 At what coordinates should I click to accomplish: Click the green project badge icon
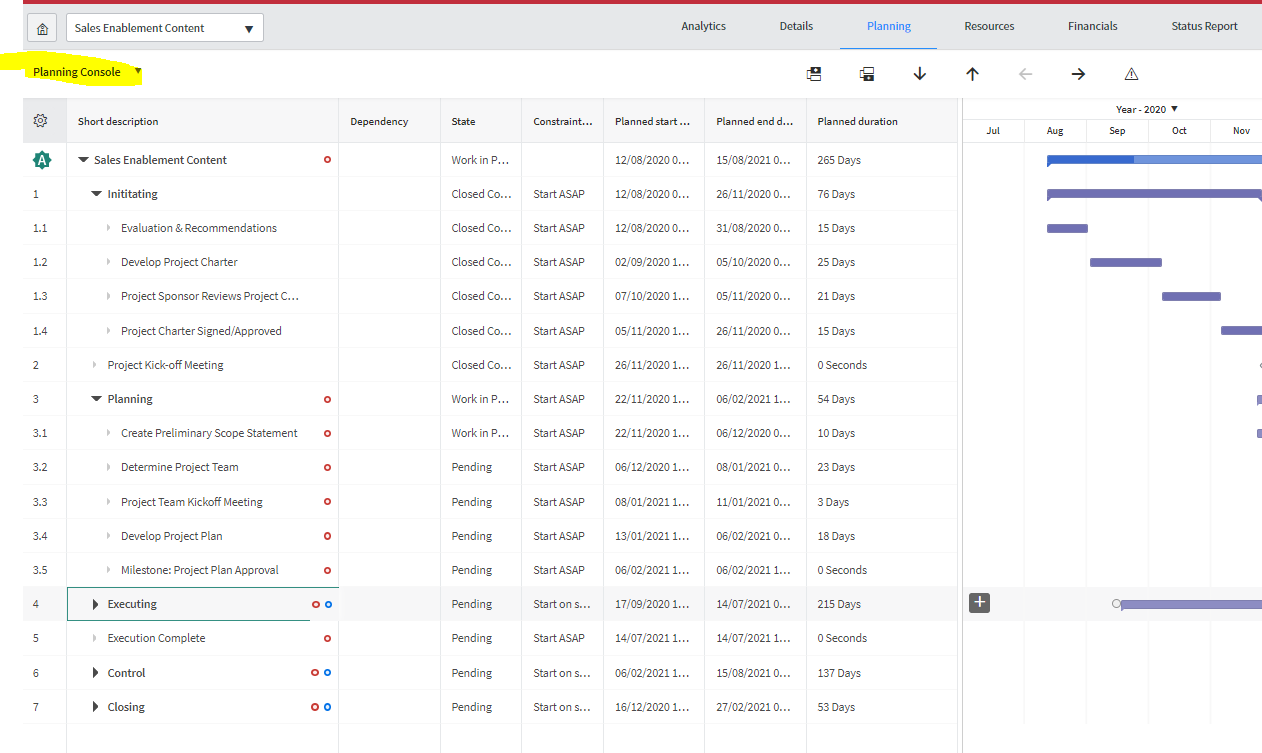(42, 159)
